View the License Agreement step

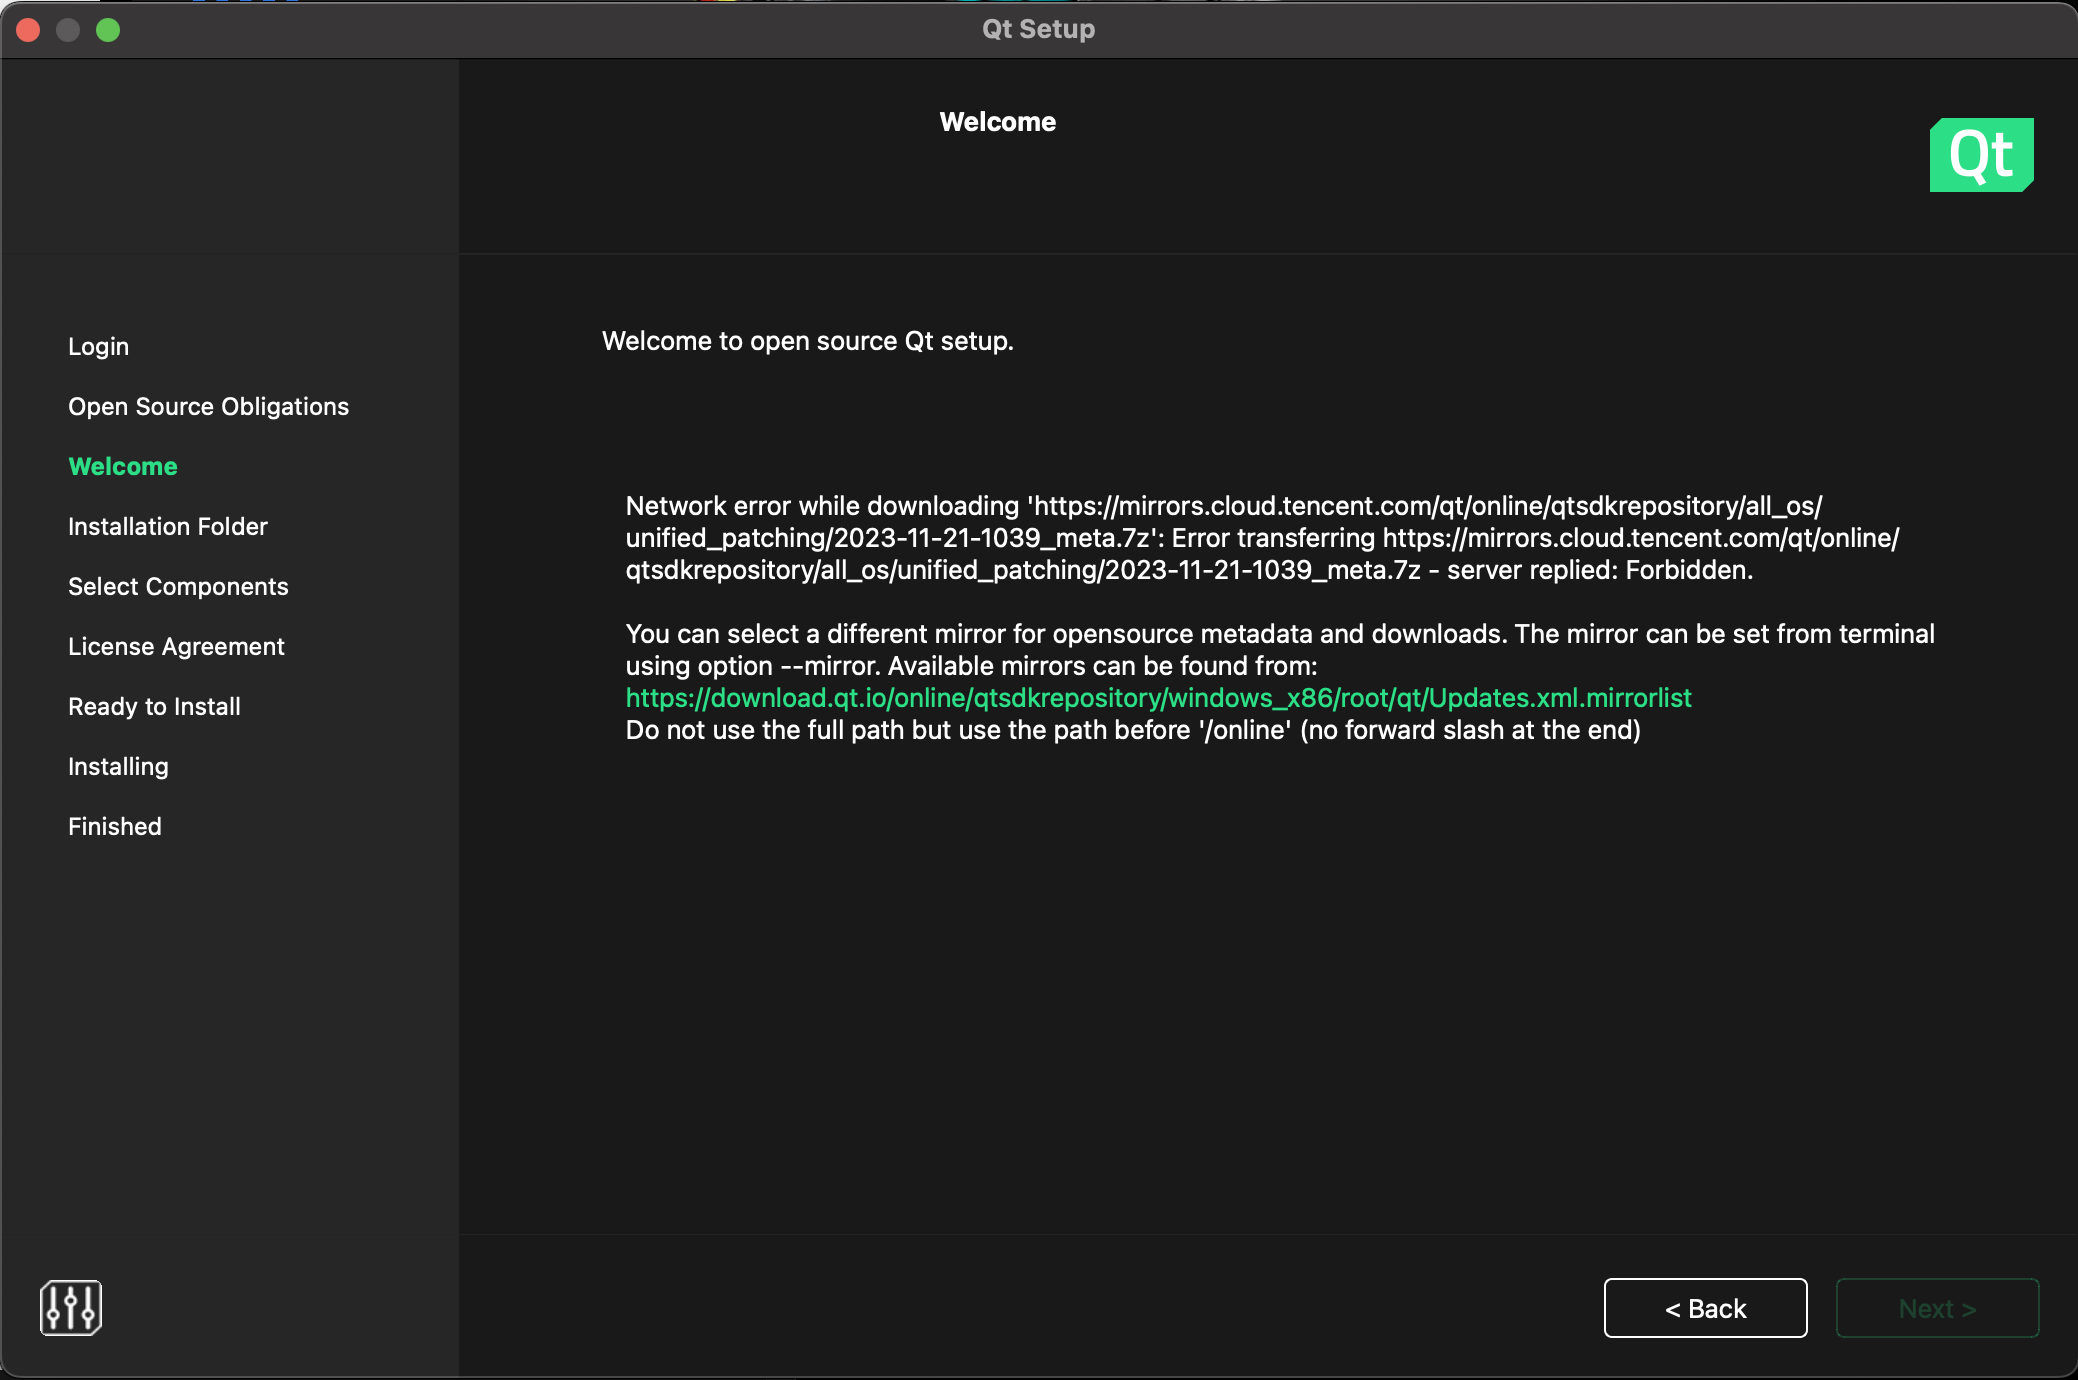(x=175, y=646)
